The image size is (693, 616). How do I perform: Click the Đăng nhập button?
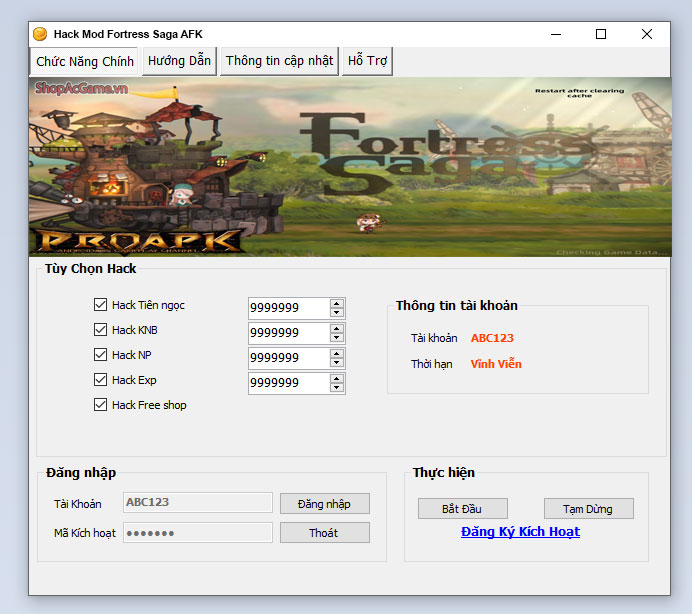pyautogui.click(x=324, y=504)
